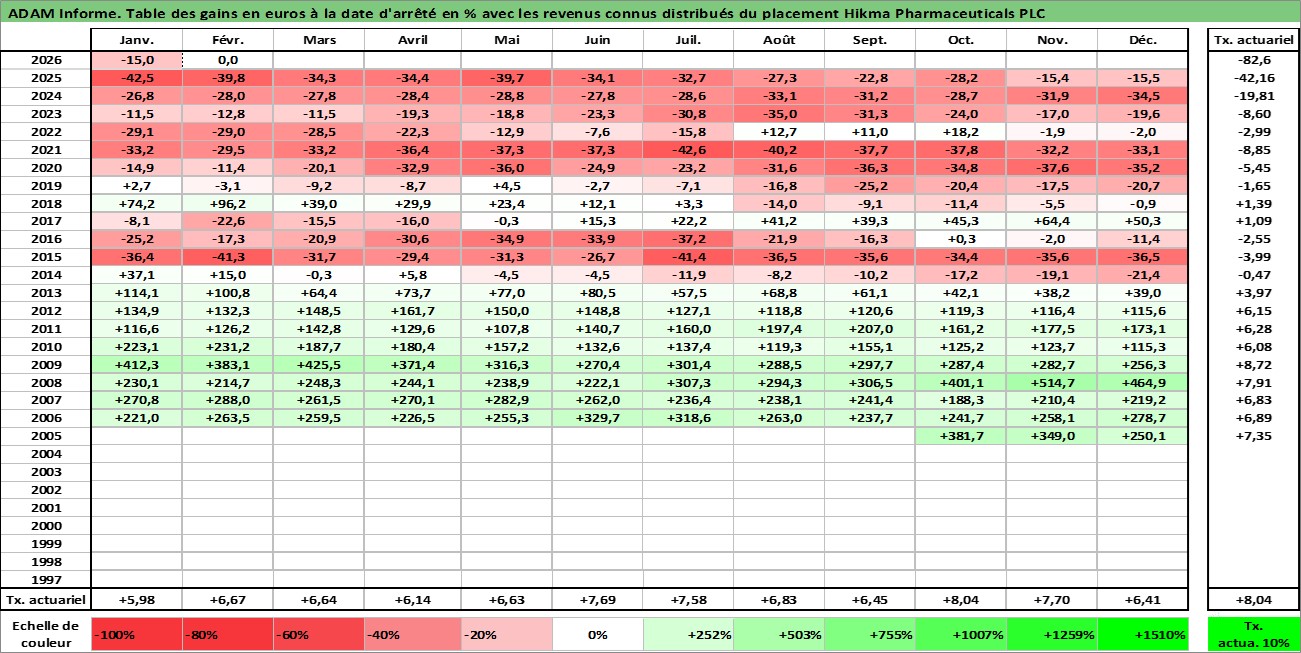This screenshot has height=653, width=1301.
Task: Click the 2026 year row label
Action: coord(45,60)
